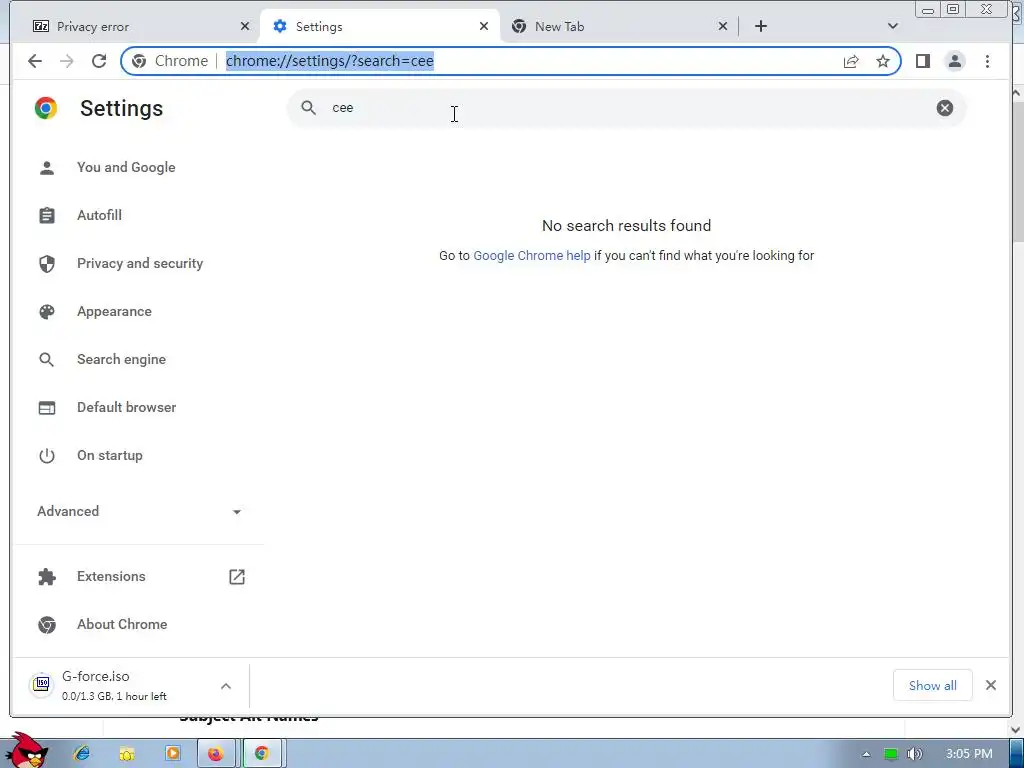The height and width of the screenshot is (768, 1024).
Task: Open the tab search dropdown arrow
Action: pos(893,26)
